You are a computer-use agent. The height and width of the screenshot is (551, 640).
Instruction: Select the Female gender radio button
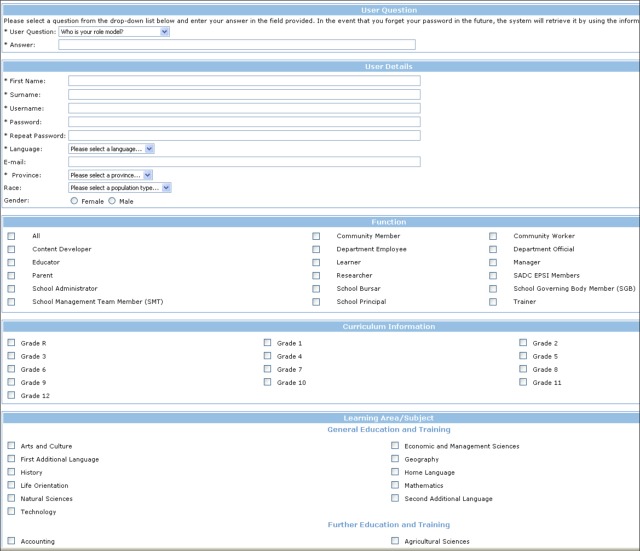coord(74,201)
